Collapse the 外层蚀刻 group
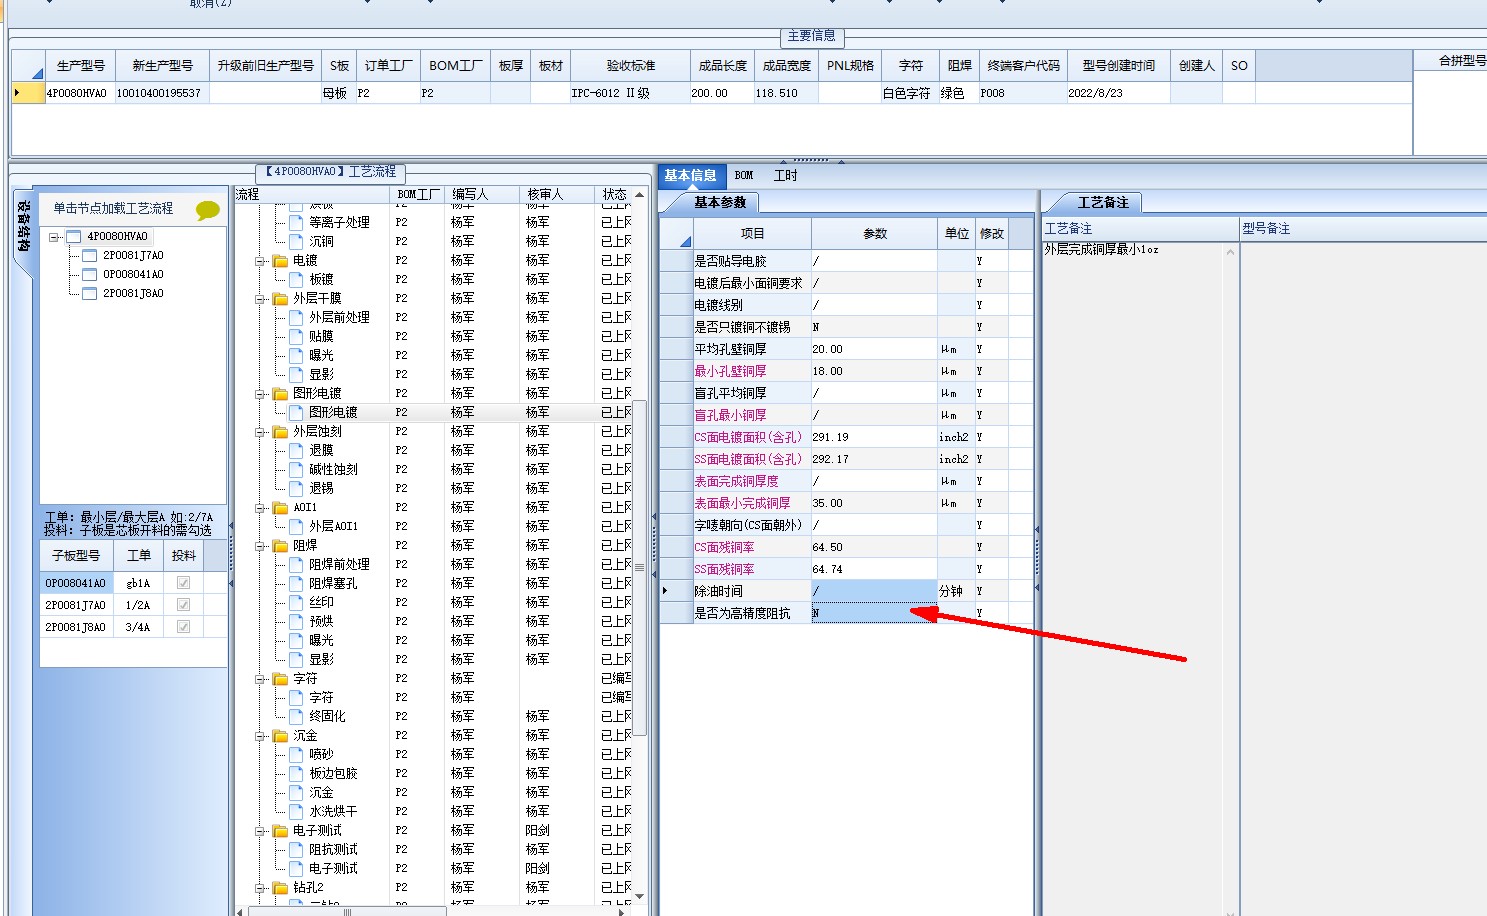The height and width of the screenshot is (916, 1487). coord(260,432)
